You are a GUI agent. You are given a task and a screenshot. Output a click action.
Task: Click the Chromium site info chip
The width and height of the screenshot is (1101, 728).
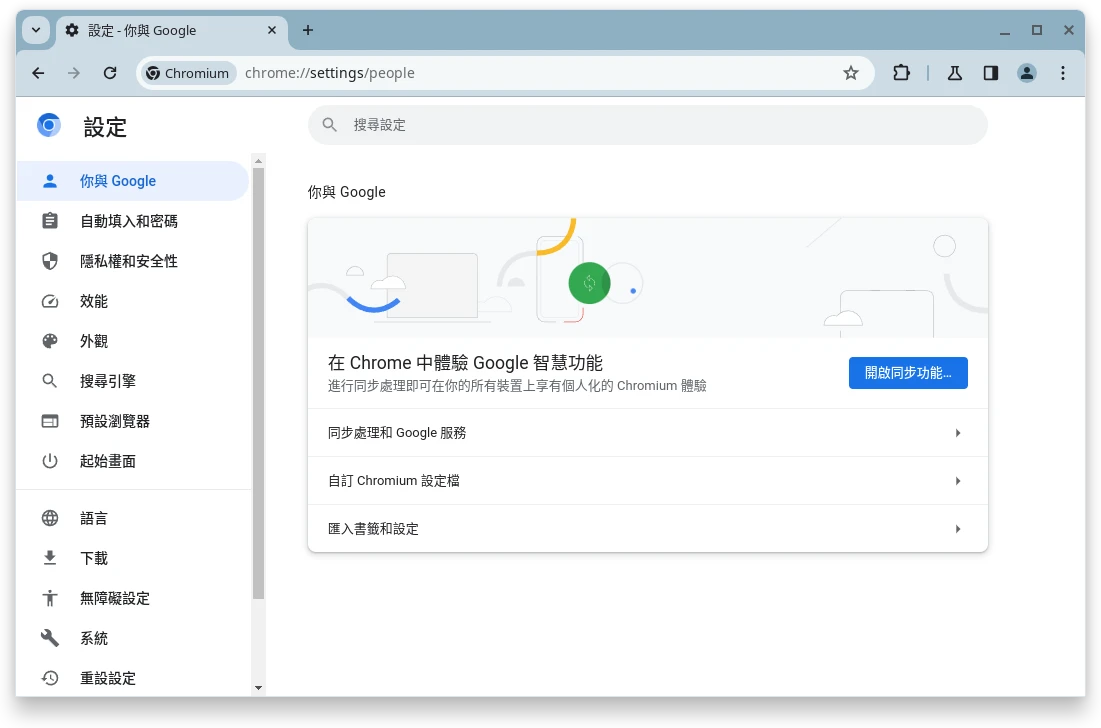point(187,73)
